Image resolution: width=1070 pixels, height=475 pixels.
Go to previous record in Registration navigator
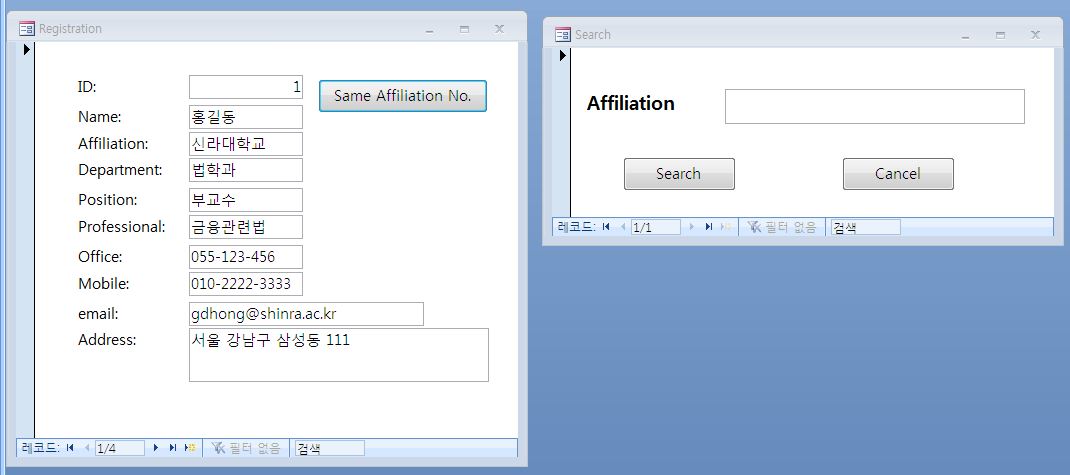pos(87,448)
